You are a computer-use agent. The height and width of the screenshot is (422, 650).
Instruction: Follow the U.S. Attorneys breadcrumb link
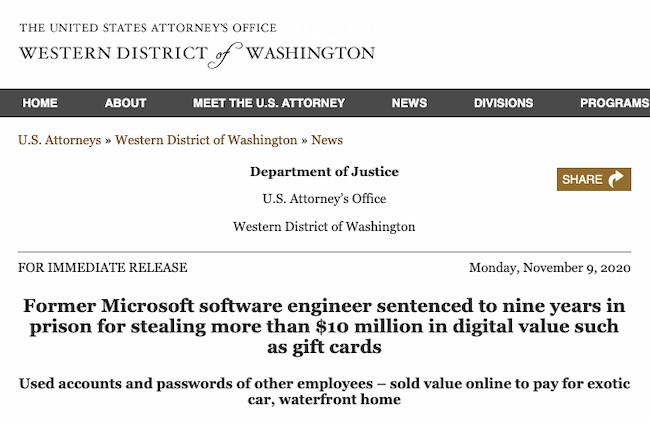click(x=59, y=140)
